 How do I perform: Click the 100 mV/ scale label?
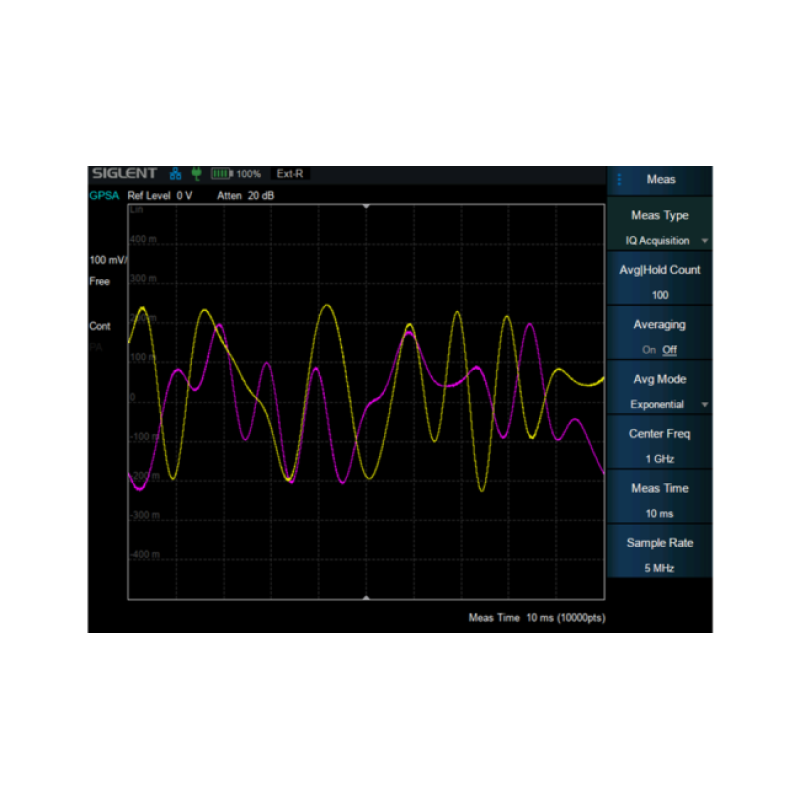pyautogui.click(x=108, y=260)
